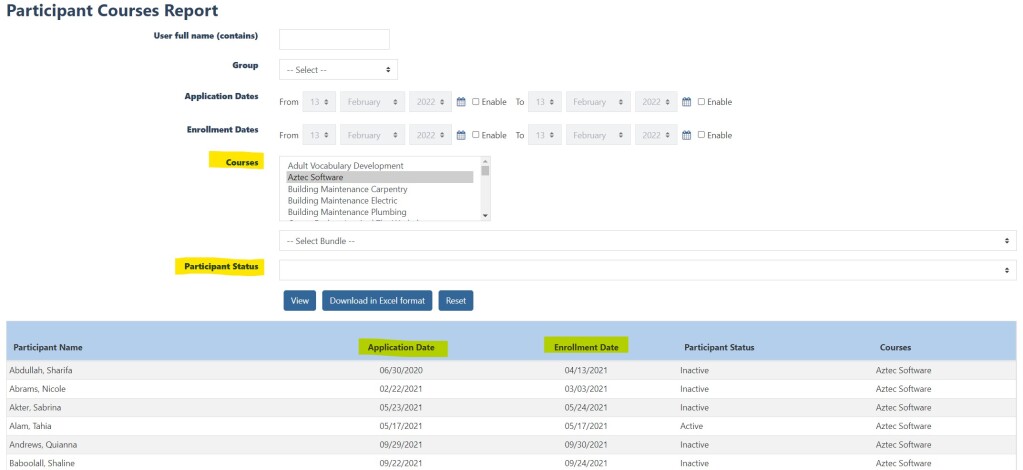Download report in Excel format

pyautogui.click(x=377, y=300)
